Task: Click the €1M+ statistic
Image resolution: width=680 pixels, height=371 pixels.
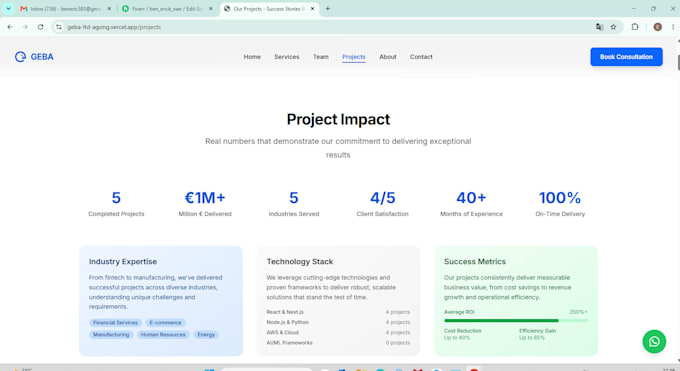Action: point(205,198)
